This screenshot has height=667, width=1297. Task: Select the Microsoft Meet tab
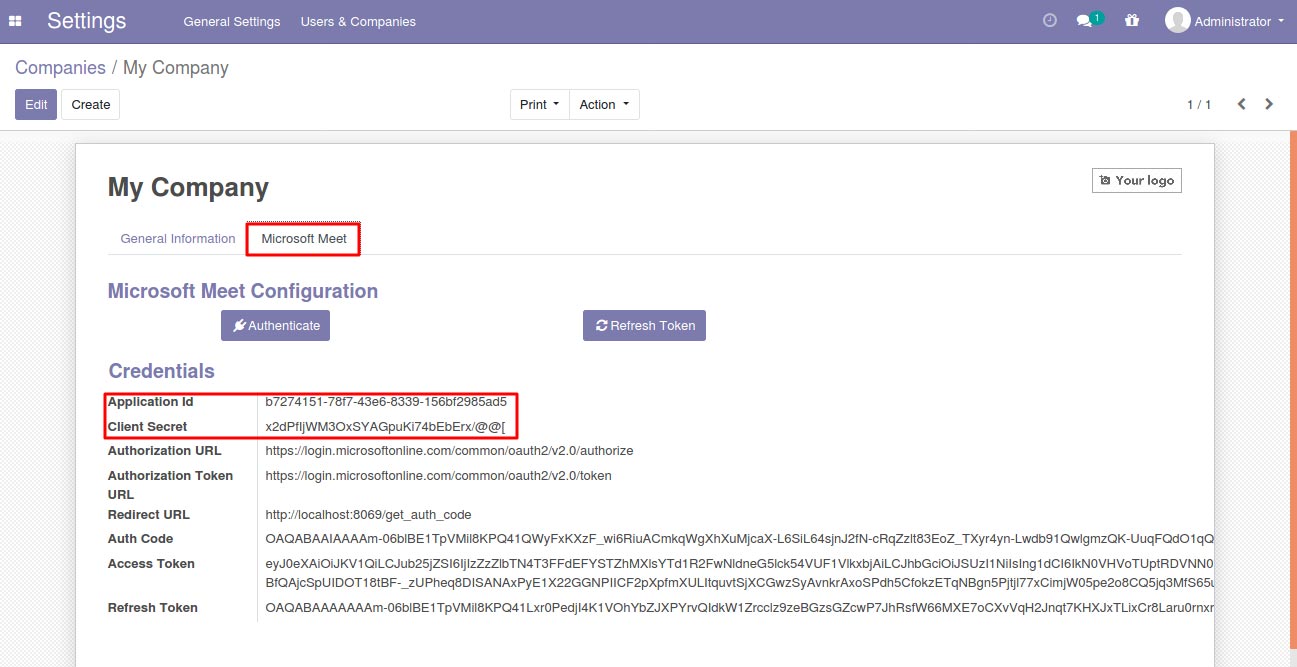pyautogui.click(x=304, y=239)
